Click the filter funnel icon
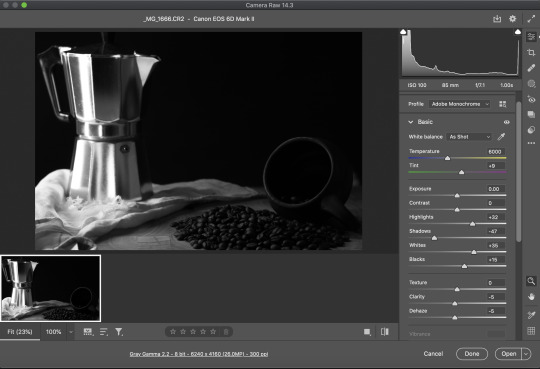540x369 pixels. tap(119, 332)
